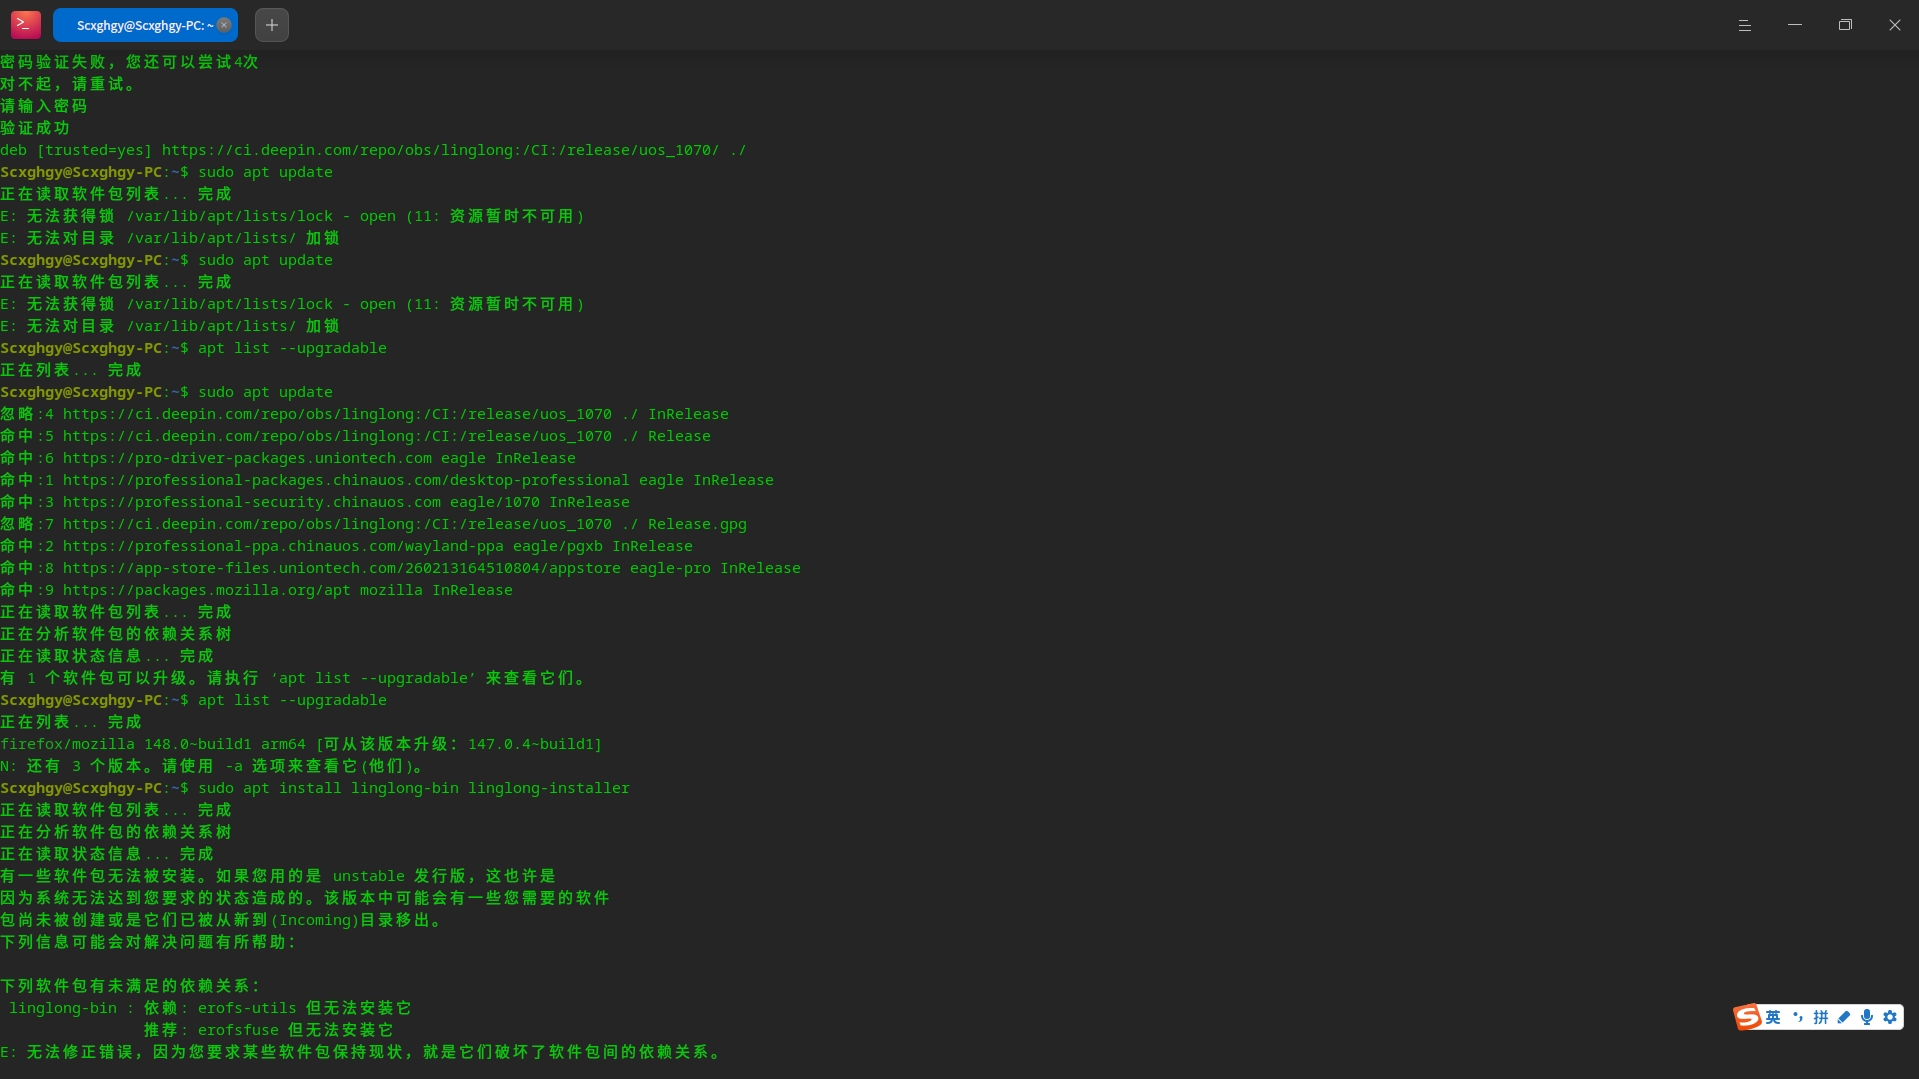Click the text "验证成功"
Viewport: 1919px width, 1079px height.
click(x=35, y=128)
